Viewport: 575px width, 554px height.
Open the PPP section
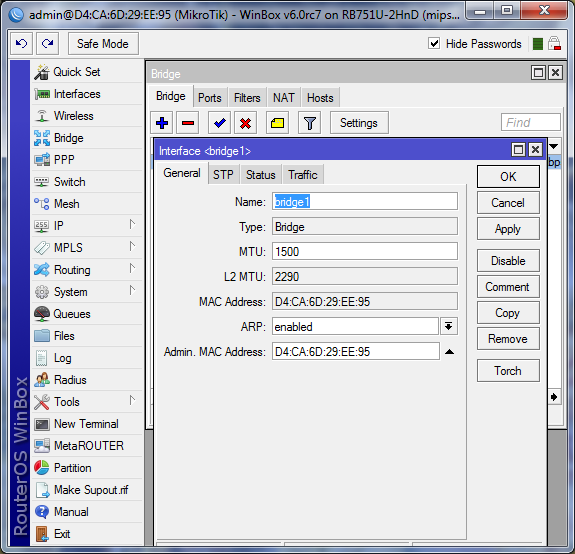point(87,160)
